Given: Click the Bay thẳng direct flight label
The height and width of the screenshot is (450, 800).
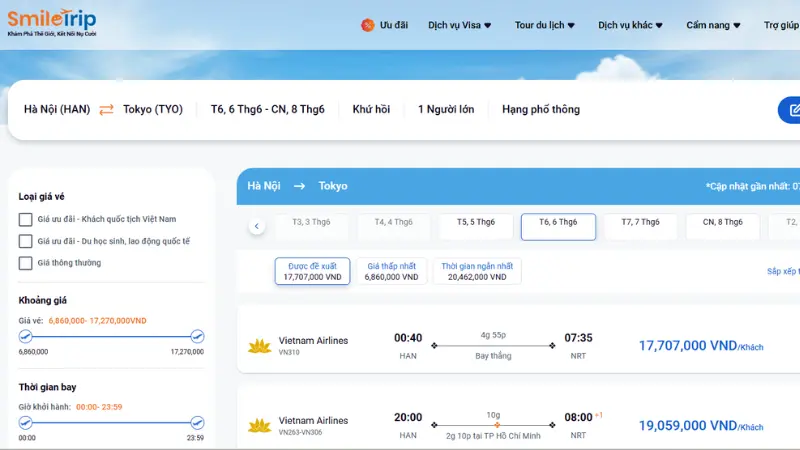Looking at the screenshot, I should 493,356.
